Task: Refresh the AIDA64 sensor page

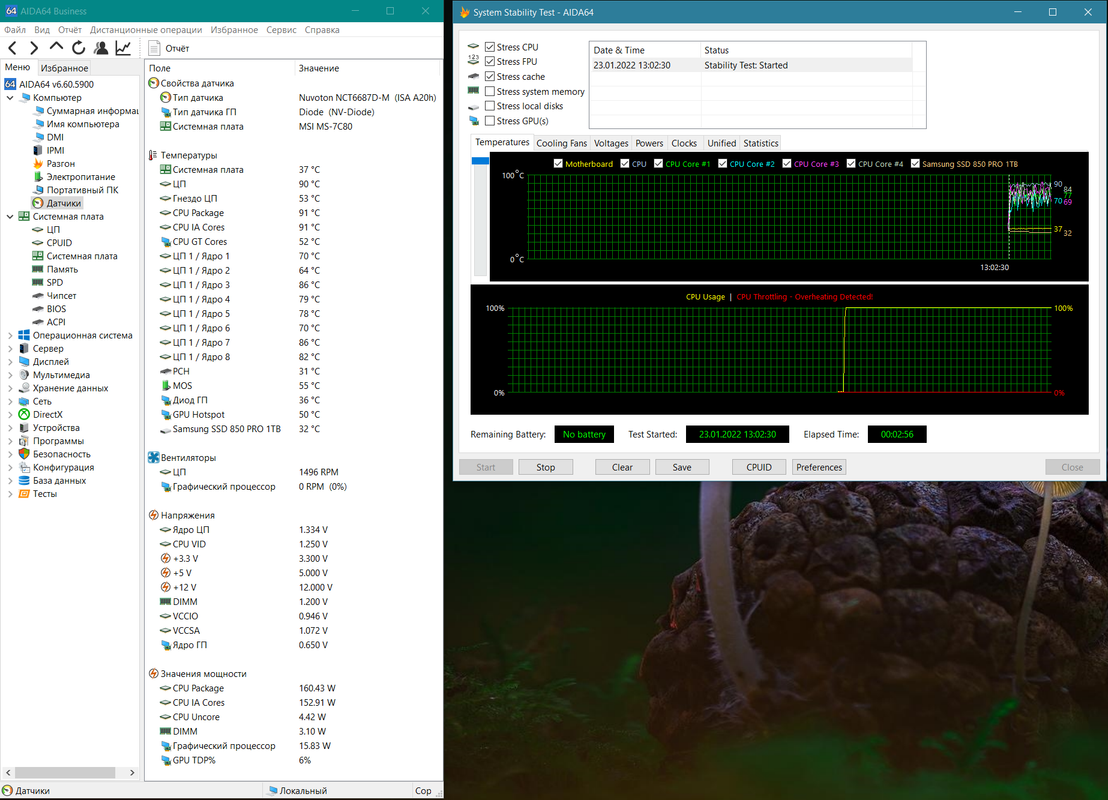Action: click(78, 48)
